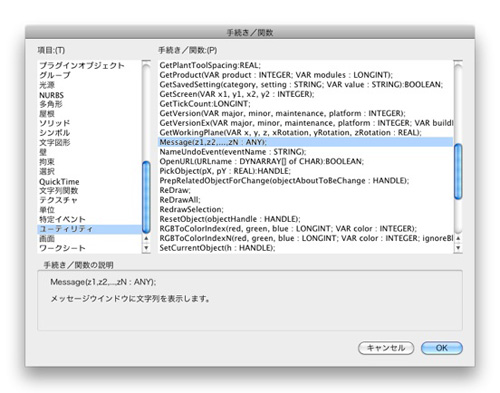The image size is (500, 393).
Task: Choose the ReDraw; function row
Action: [x=306, y=191]
